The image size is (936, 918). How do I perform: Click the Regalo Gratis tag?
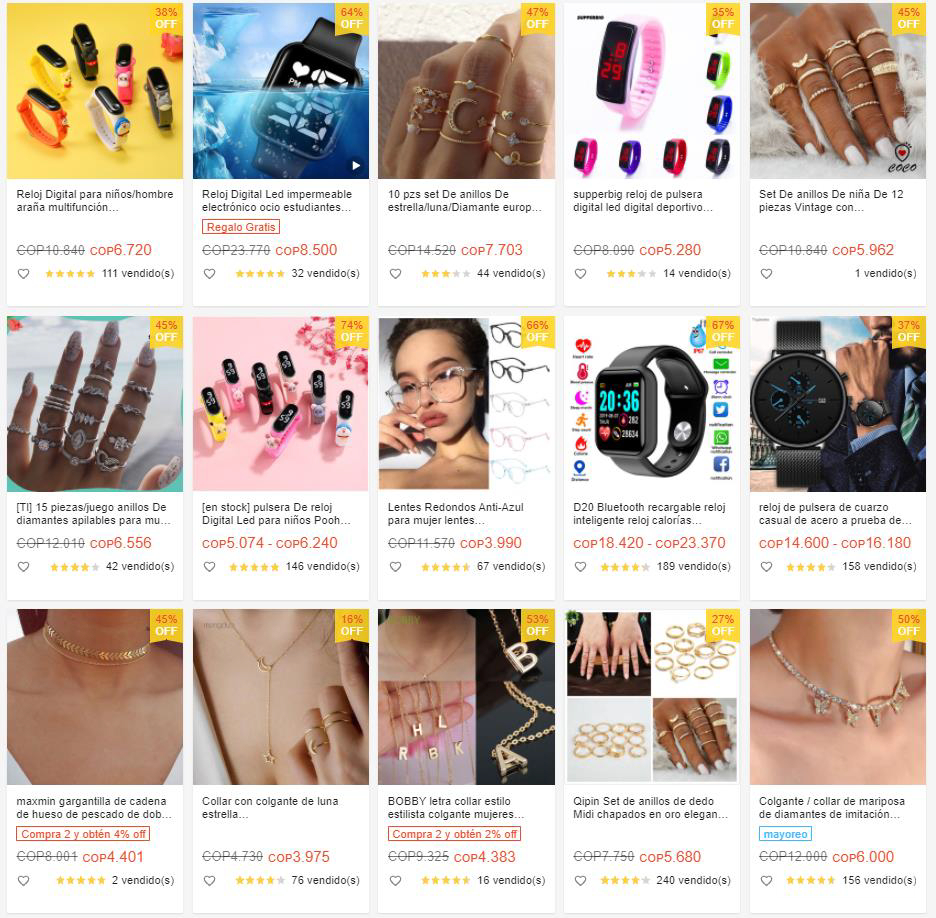pos(241,227)
